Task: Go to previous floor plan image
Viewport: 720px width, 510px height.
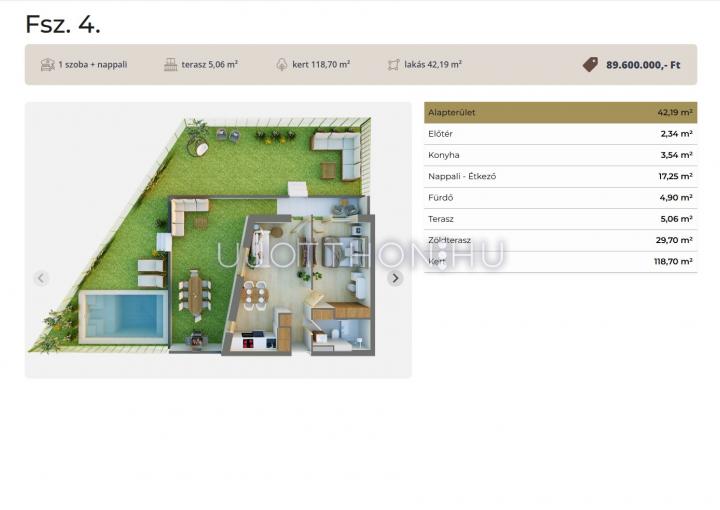Action: [41, 278]
